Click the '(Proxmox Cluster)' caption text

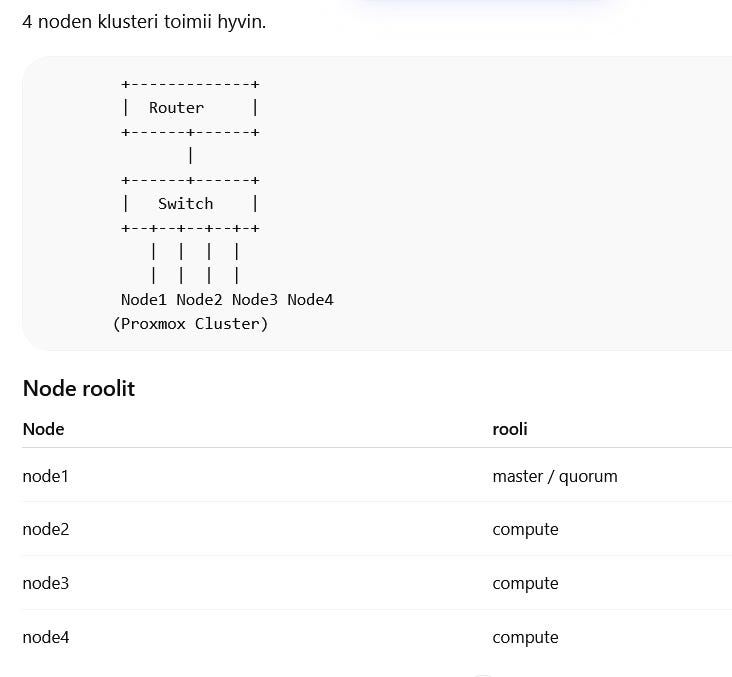[190, 324]
